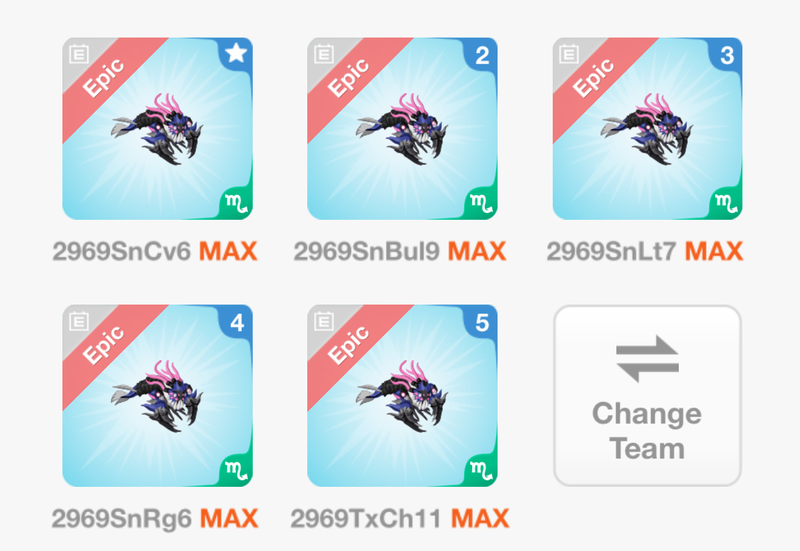Click the 2969SnRg6 MAX name label
Image resolution: width=800 pixels, height=551 pixels.
155,518
